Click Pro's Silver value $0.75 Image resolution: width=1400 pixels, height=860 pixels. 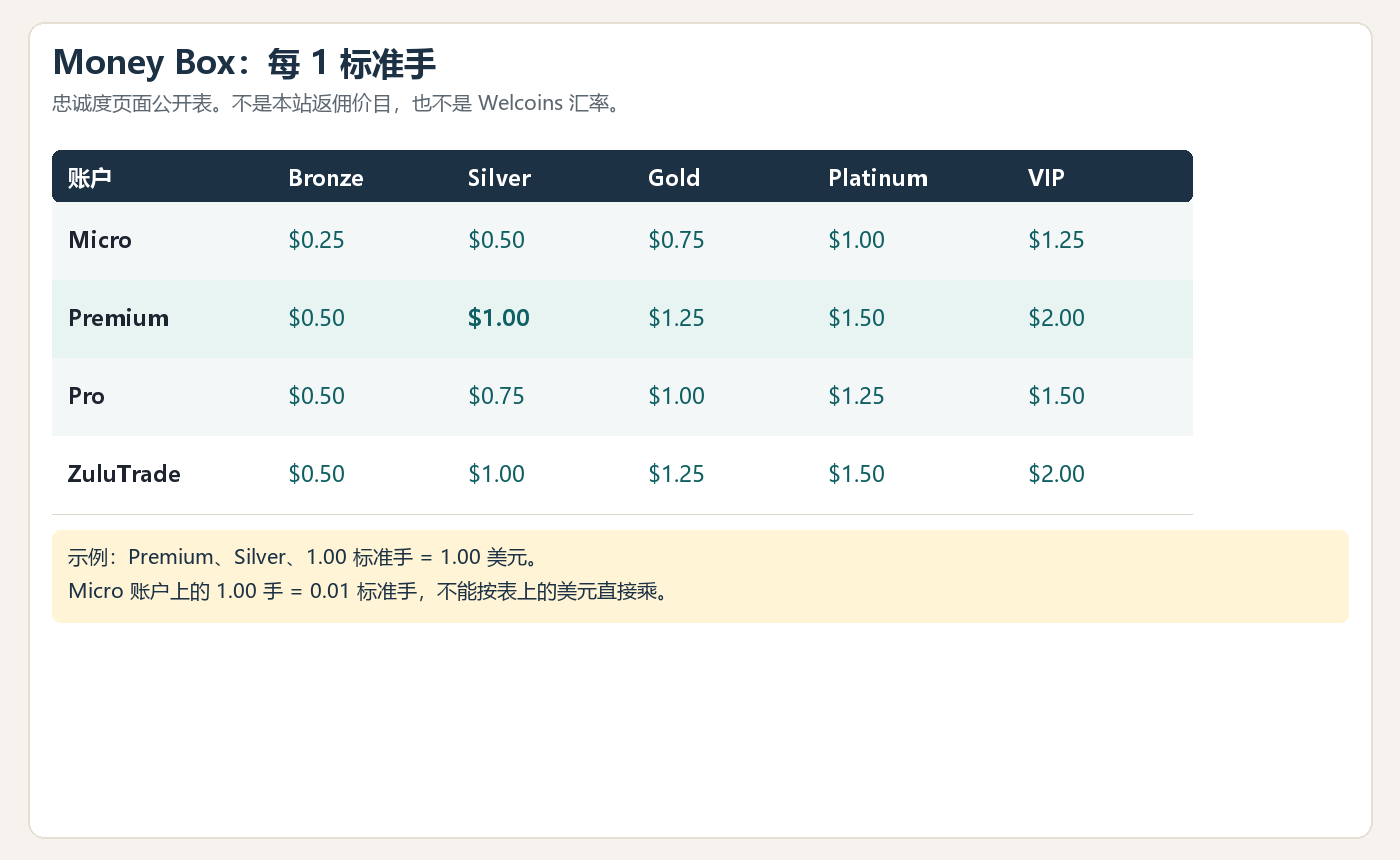coord(496,396)
